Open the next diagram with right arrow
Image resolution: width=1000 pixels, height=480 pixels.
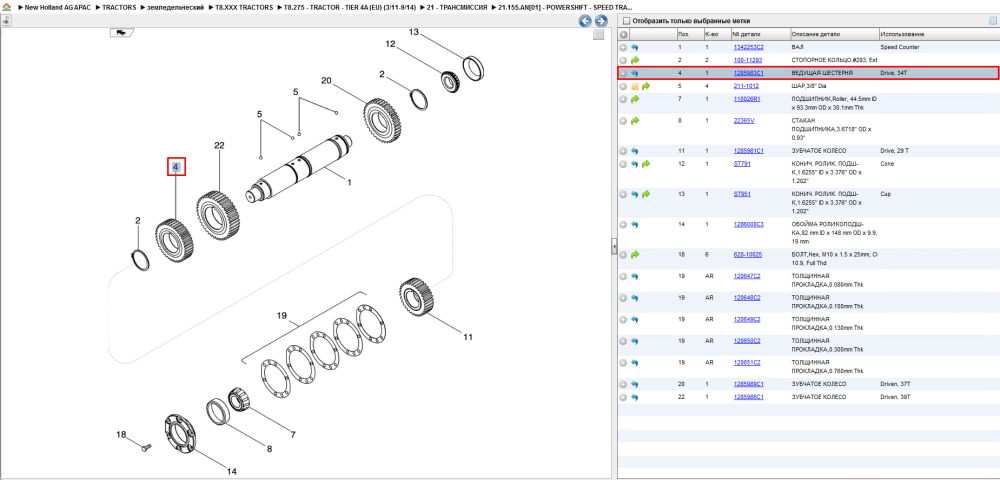click(x=599, y=21)
